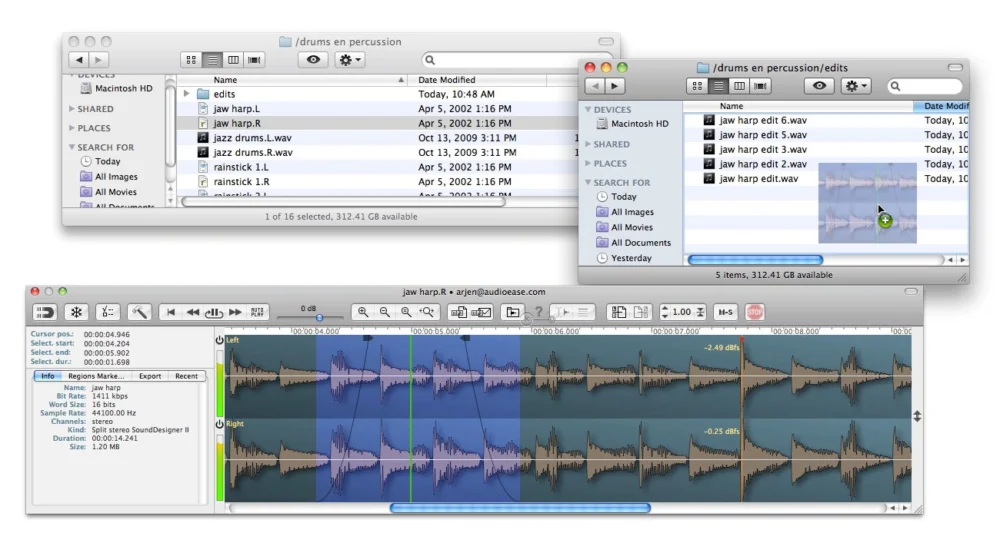
Task: Switch to cover flow view in drums en percussion window
Action: (254, 60)
